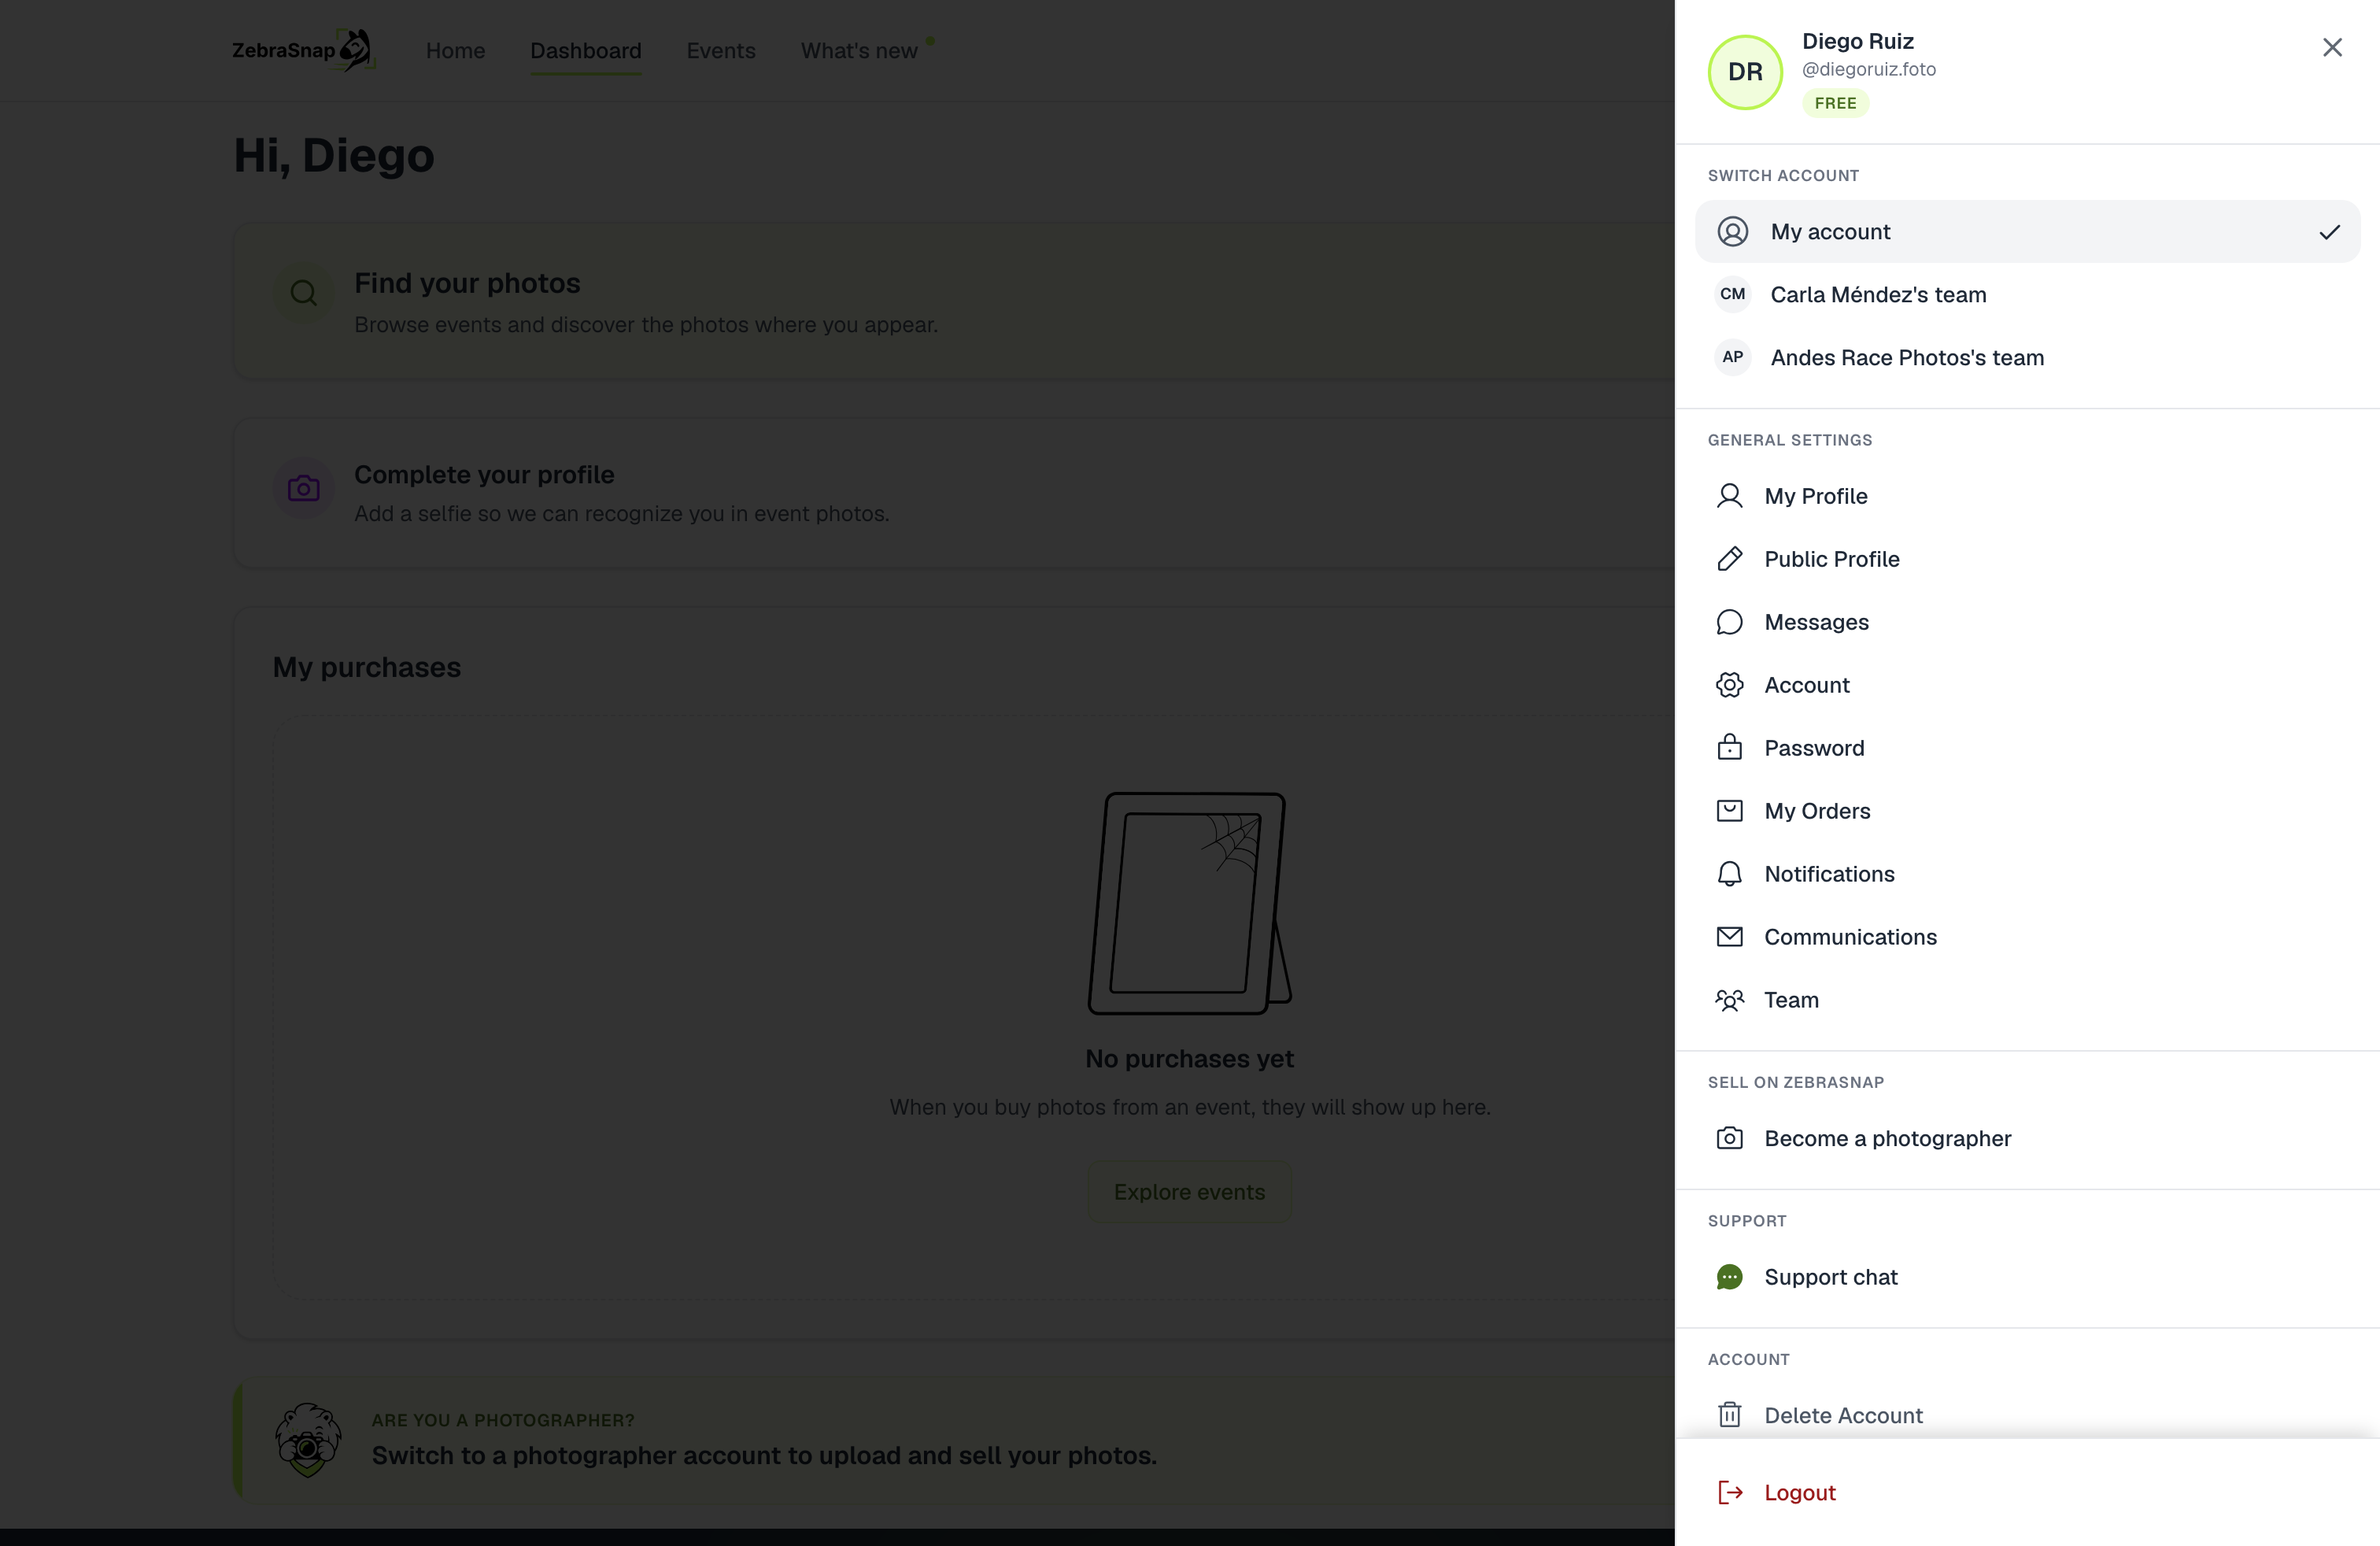
Task: Click the My Orders bag icon
Action: (1730, 811)
